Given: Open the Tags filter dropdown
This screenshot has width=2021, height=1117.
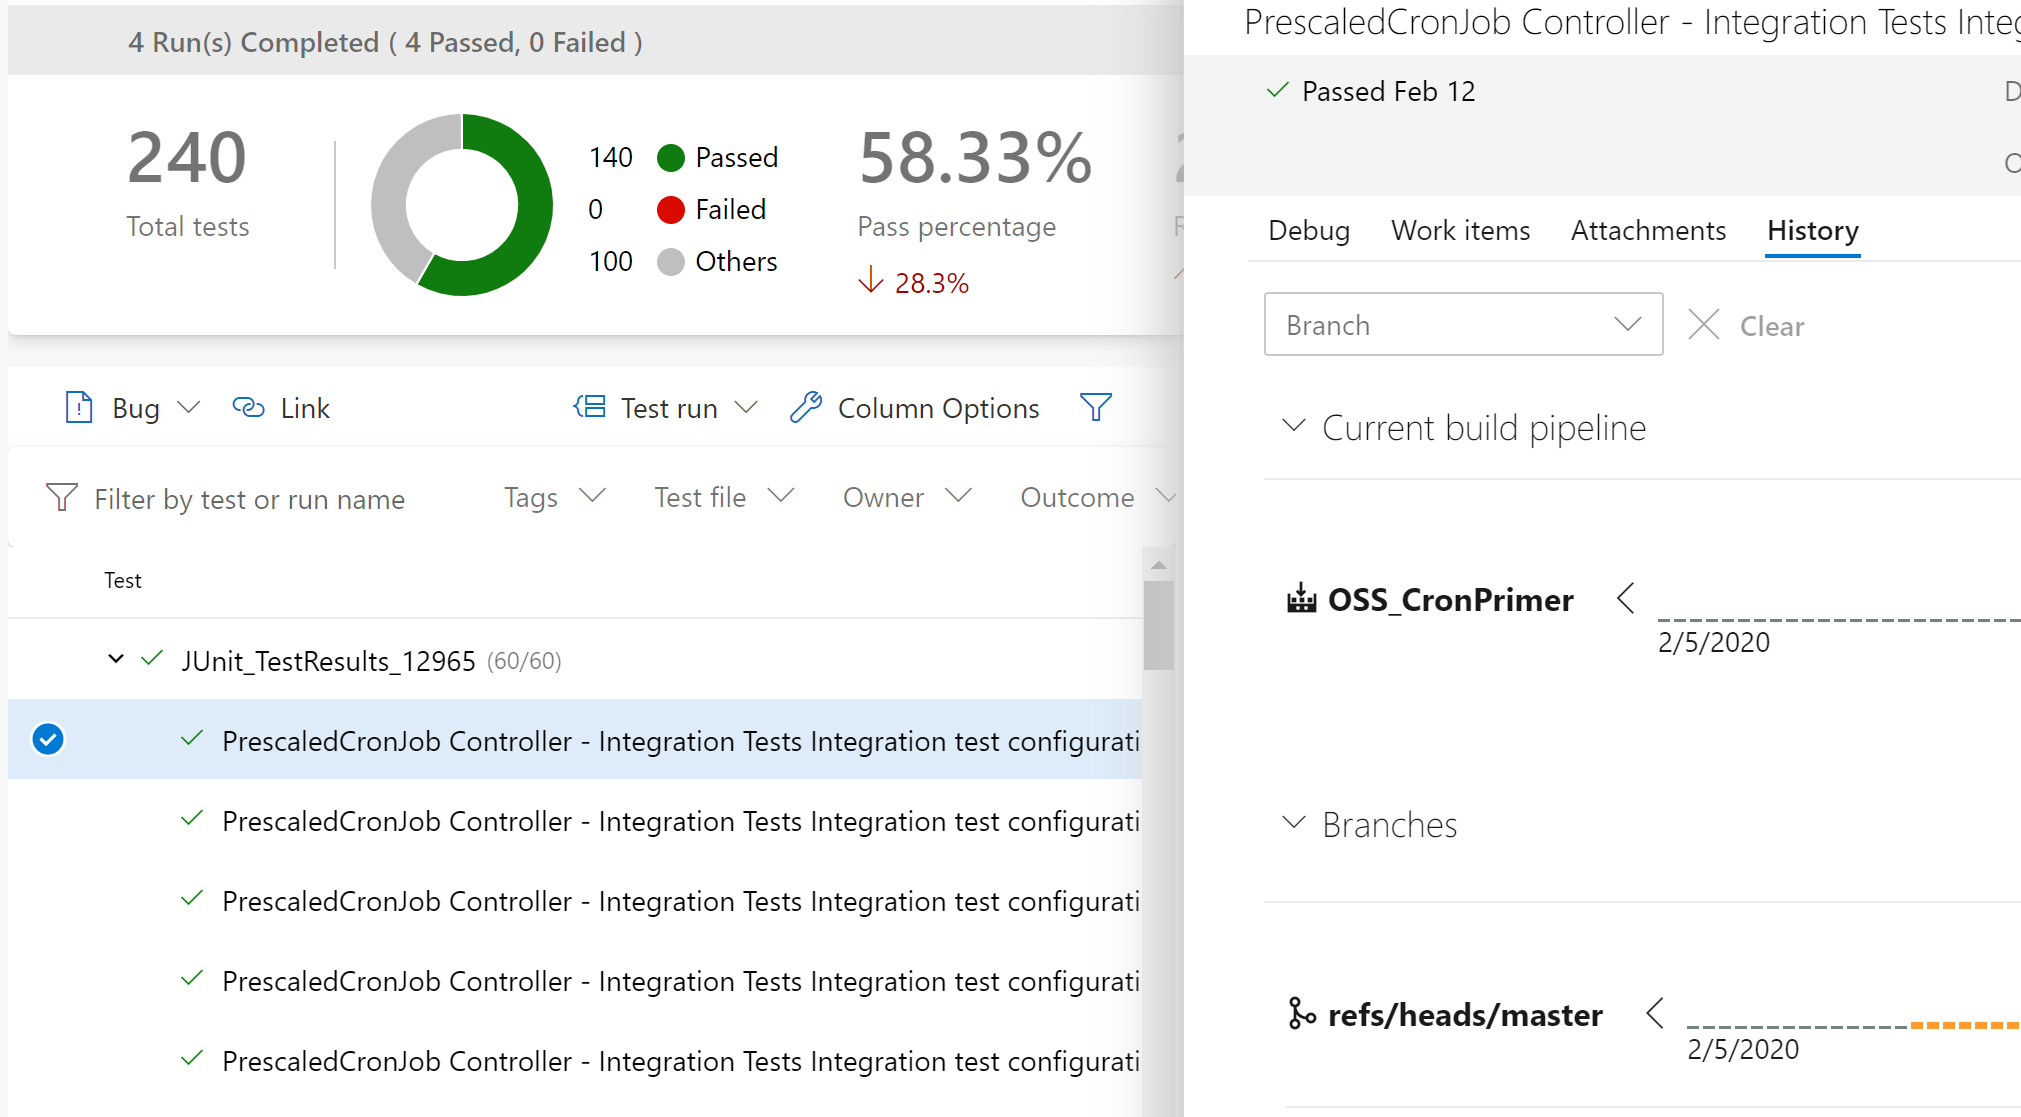Looking at the screenshot, I should pyautogui.click(x=554, y=497).
